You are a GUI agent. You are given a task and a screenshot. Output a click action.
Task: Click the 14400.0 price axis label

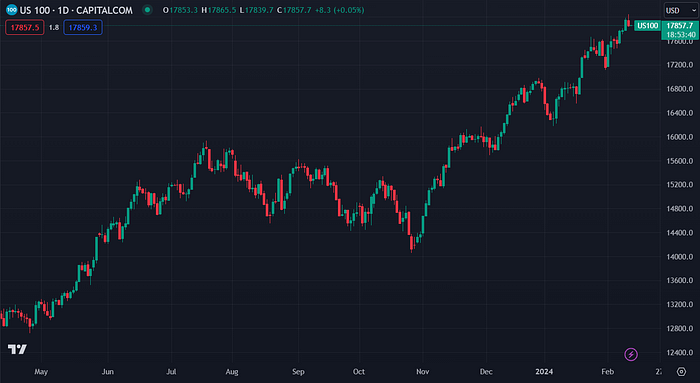[x=680, y=233]
